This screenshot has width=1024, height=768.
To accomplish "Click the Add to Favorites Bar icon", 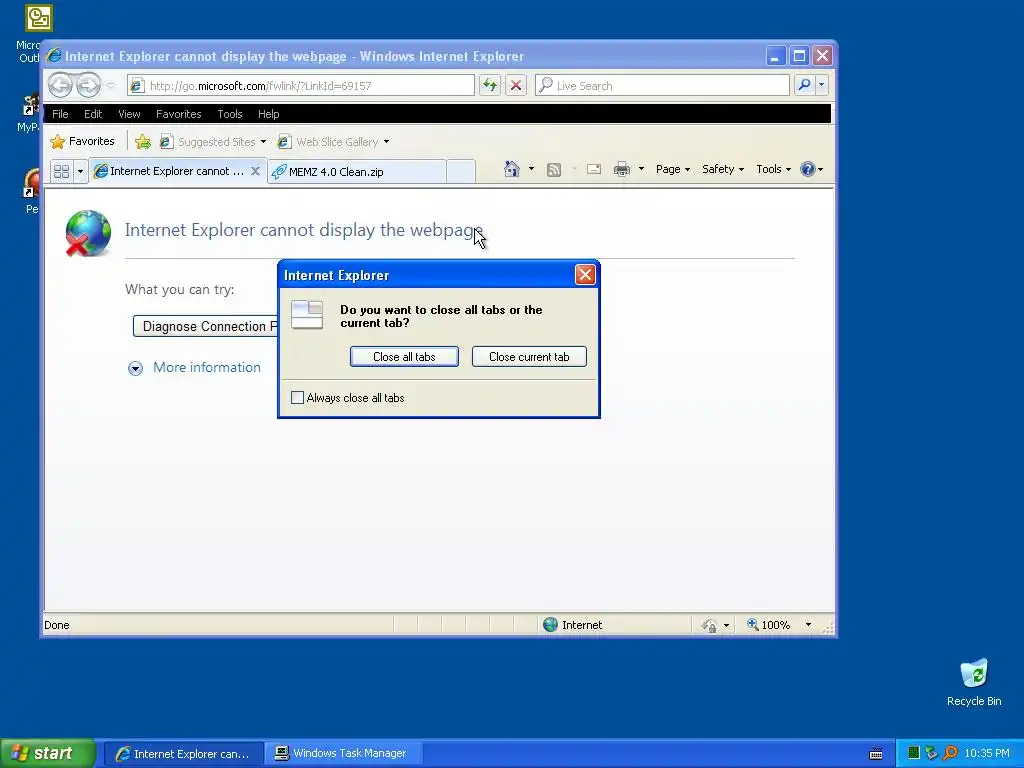I will [143, 141].
